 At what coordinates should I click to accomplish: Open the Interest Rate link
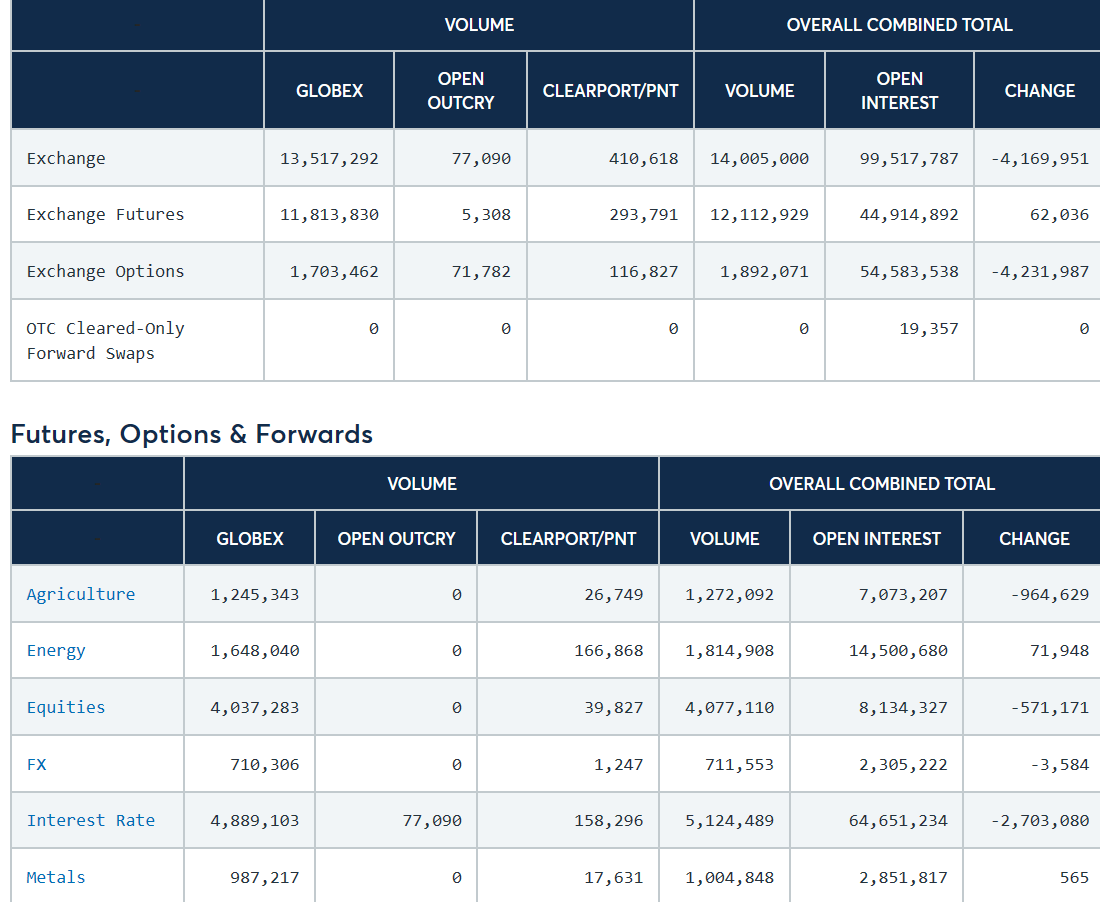[90, 821]
